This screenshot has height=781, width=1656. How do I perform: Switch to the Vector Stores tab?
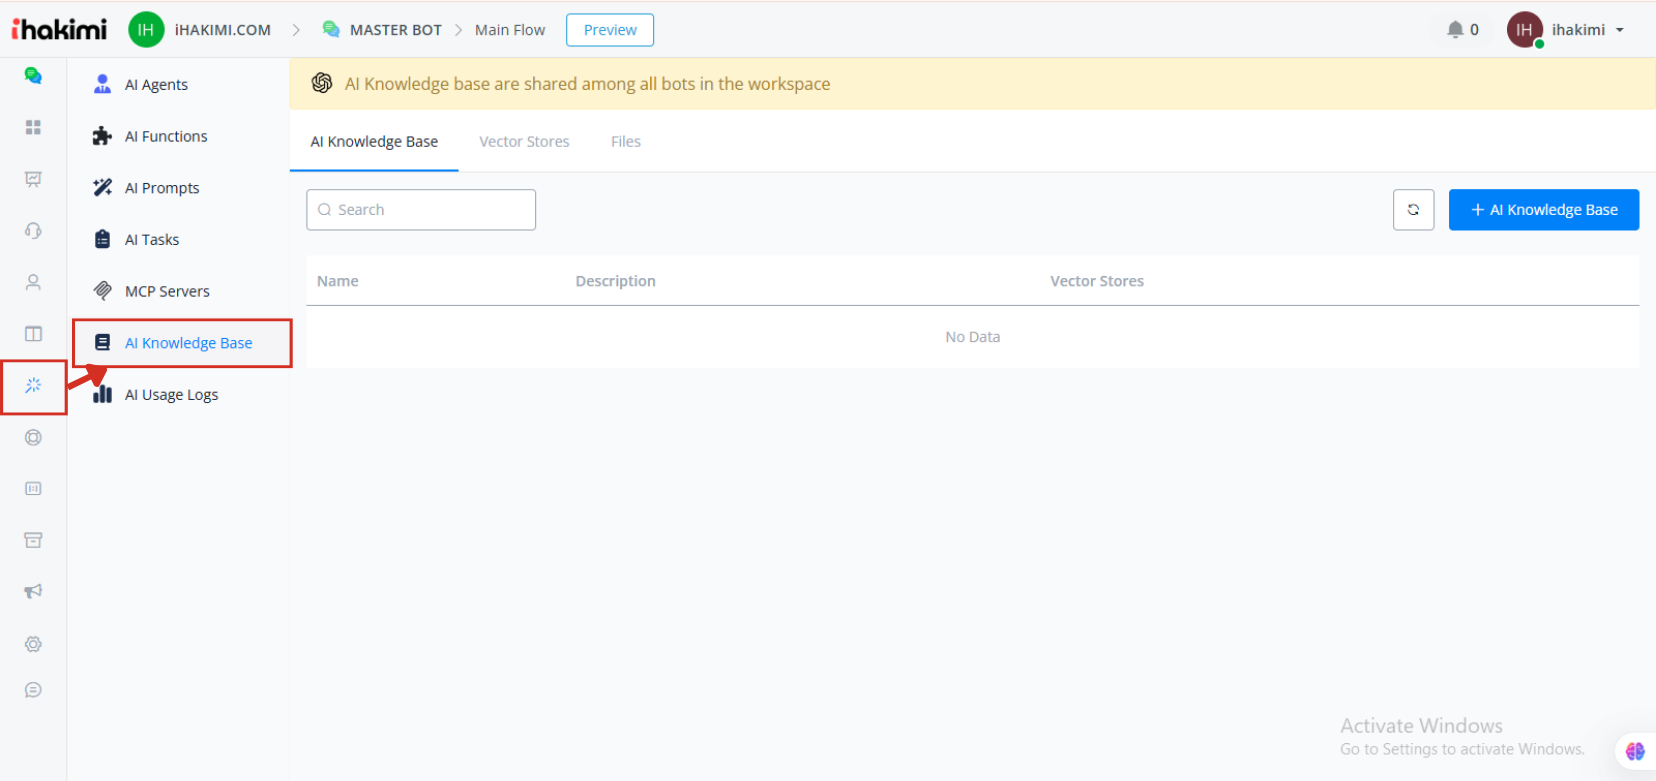point(524,142)
